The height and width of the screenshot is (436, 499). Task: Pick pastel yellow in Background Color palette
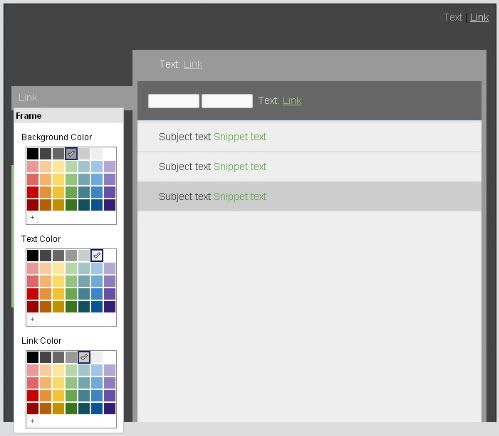(58, 166)
